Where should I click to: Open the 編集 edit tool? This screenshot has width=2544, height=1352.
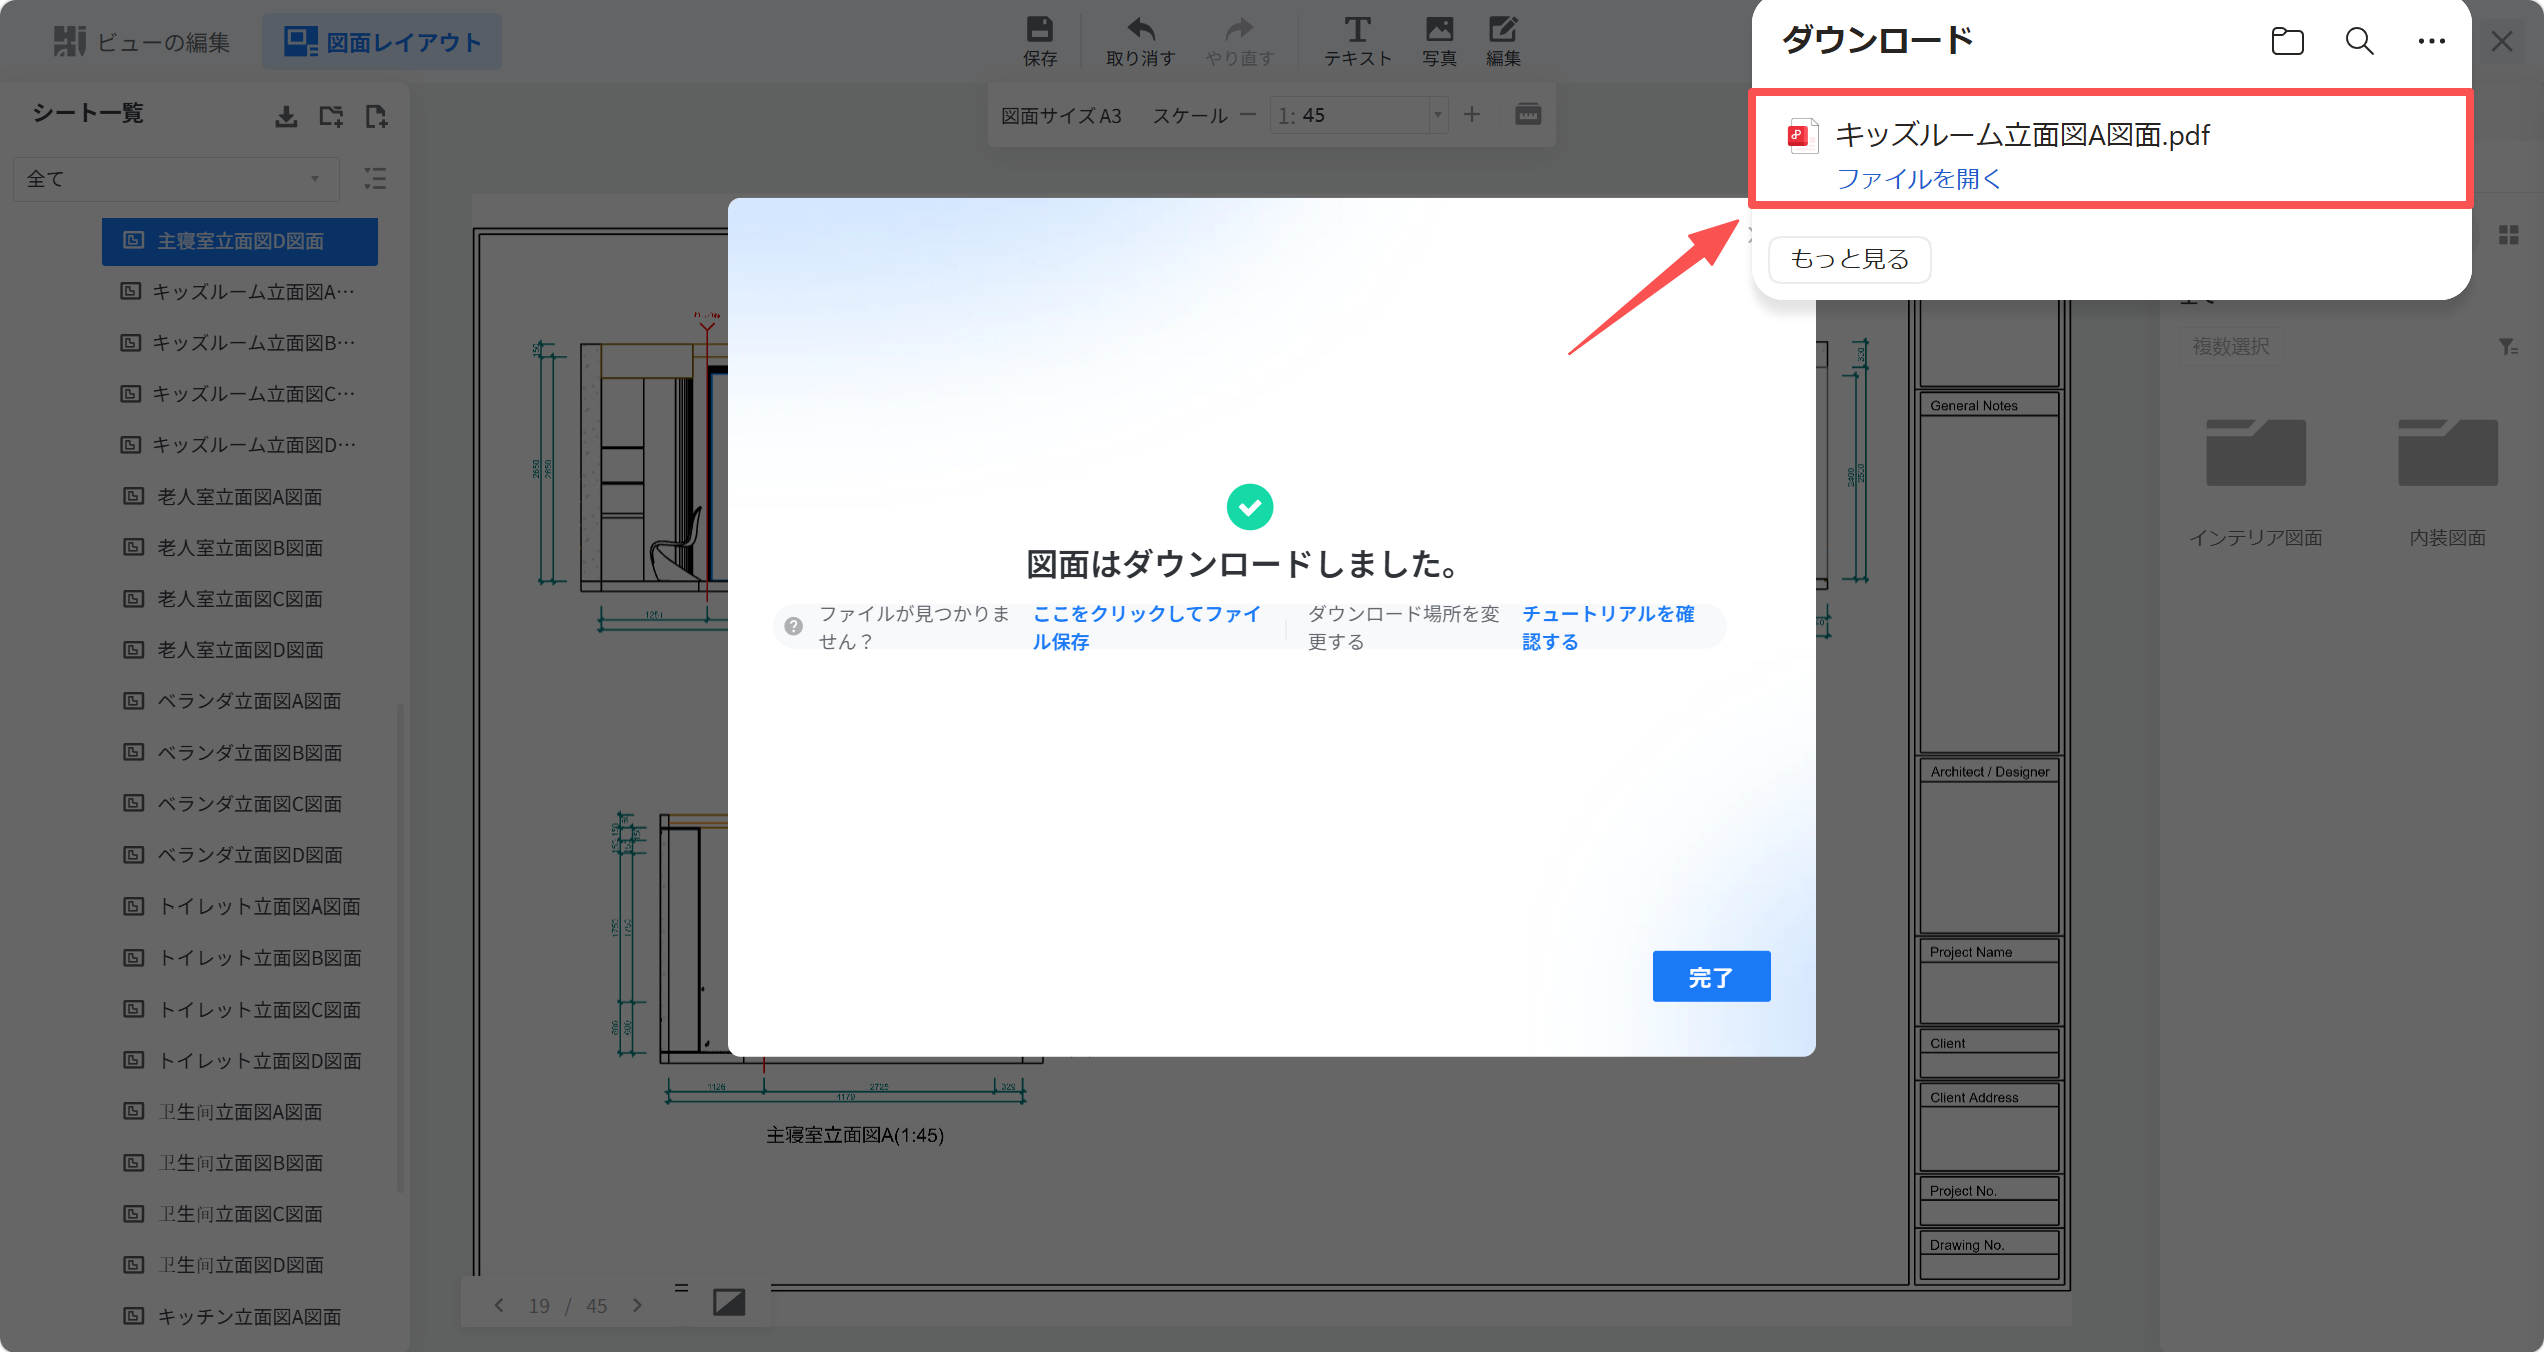[x=1503, y=41]
